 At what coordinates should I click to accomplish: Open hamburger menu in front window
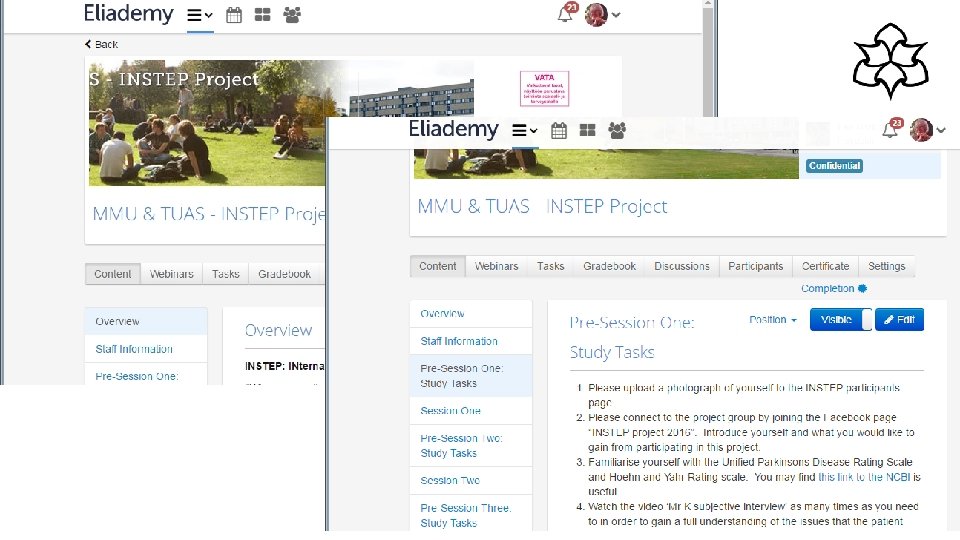[525, 130]
